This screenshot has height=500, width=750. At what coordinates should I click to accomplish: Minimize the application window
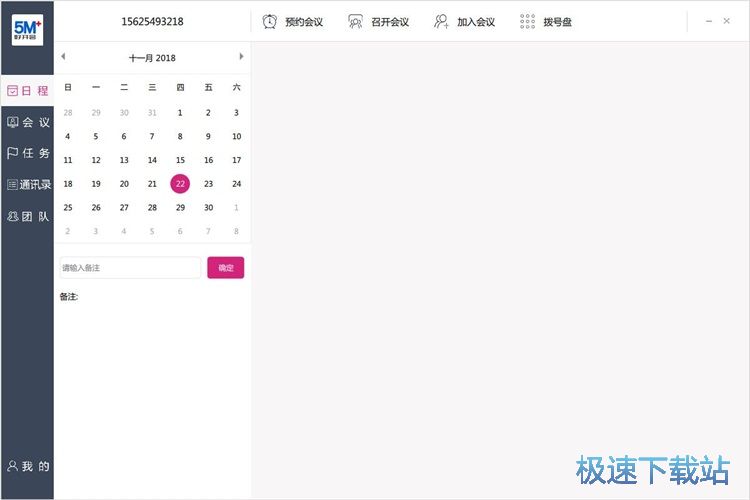click(x=709, y=21)
